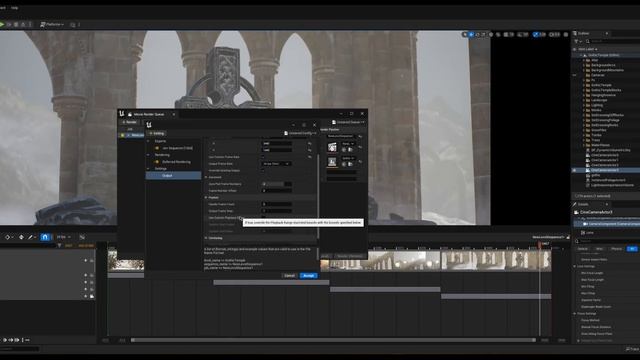Select the Outliner panel tab
This screenshot has width=640, height=360.
583,33
